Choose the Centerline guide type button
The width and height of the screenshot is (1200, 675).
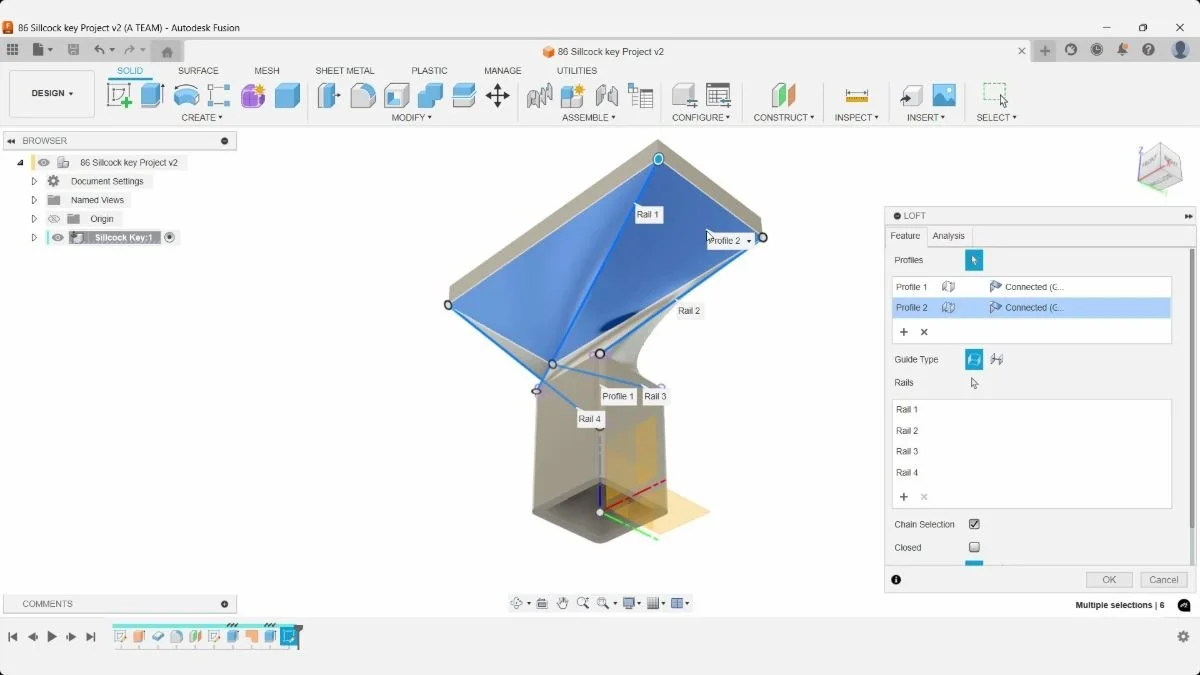click(x=996, y=360)
